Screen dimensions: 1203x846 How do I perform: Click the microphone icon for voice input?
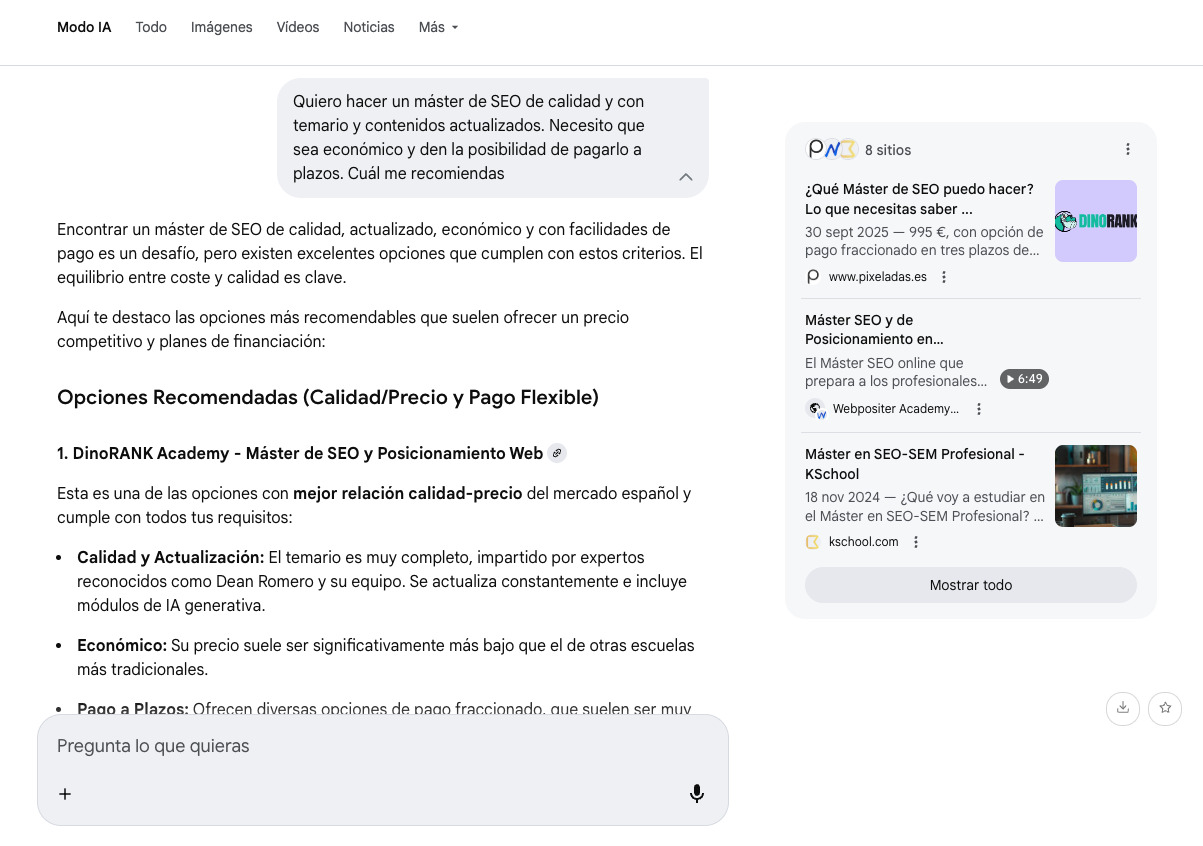696,793
